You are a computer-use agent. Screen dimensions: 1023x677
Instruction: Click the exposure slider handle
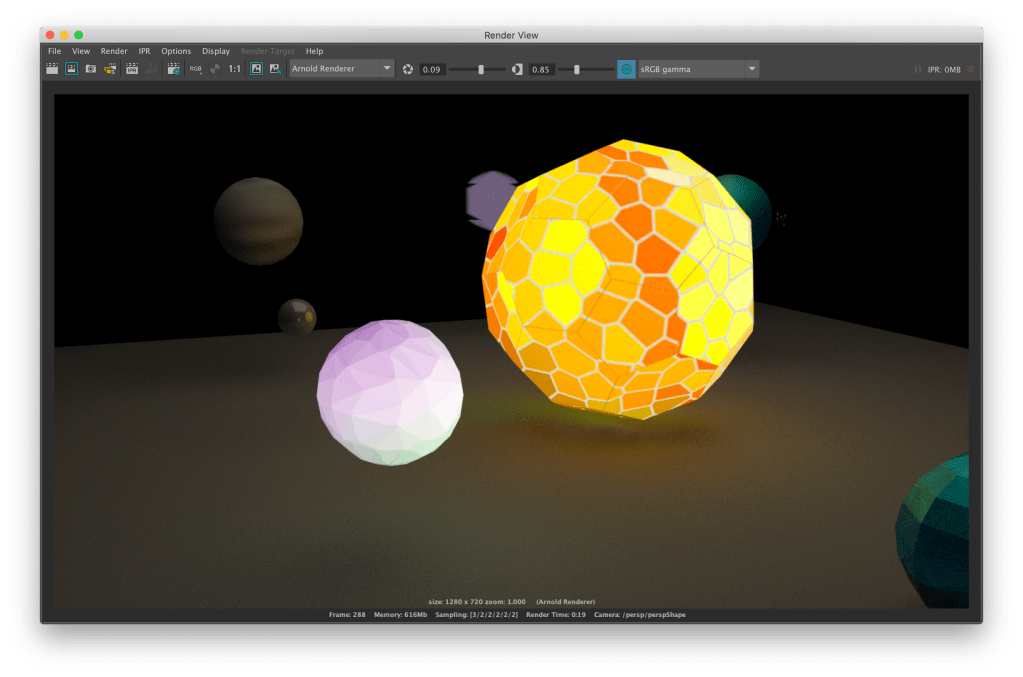(x=481, y=69)
